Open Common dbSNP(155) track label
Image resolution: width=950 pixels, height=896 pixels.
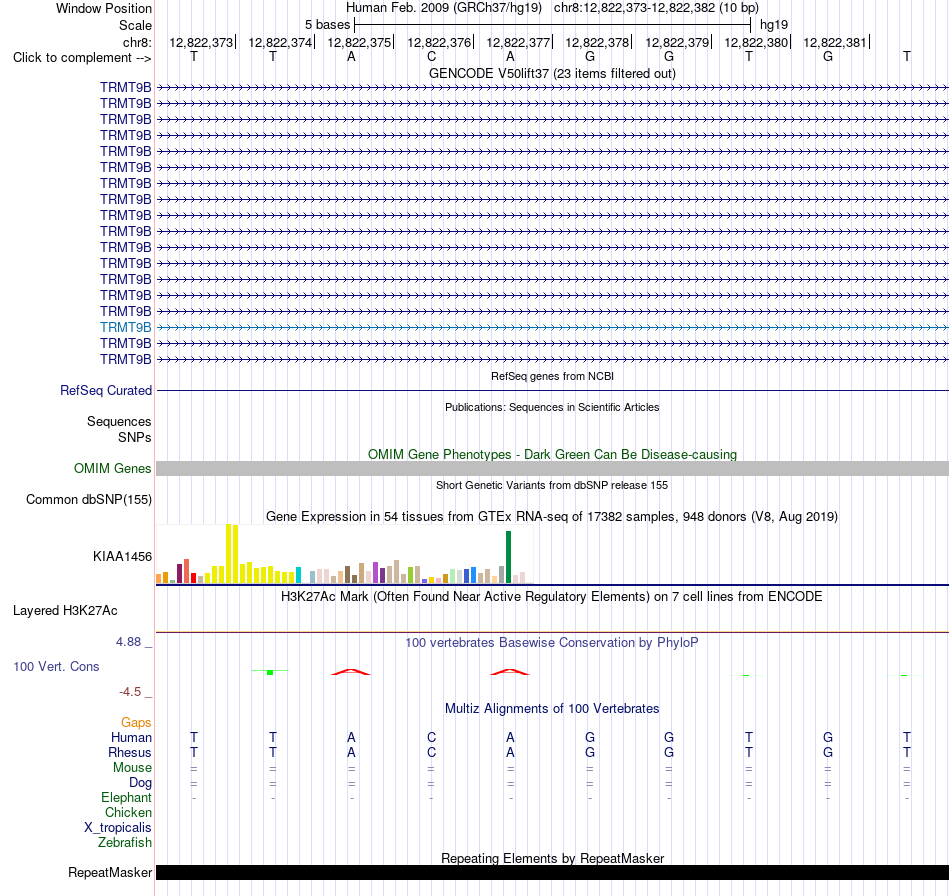point(89,499)
